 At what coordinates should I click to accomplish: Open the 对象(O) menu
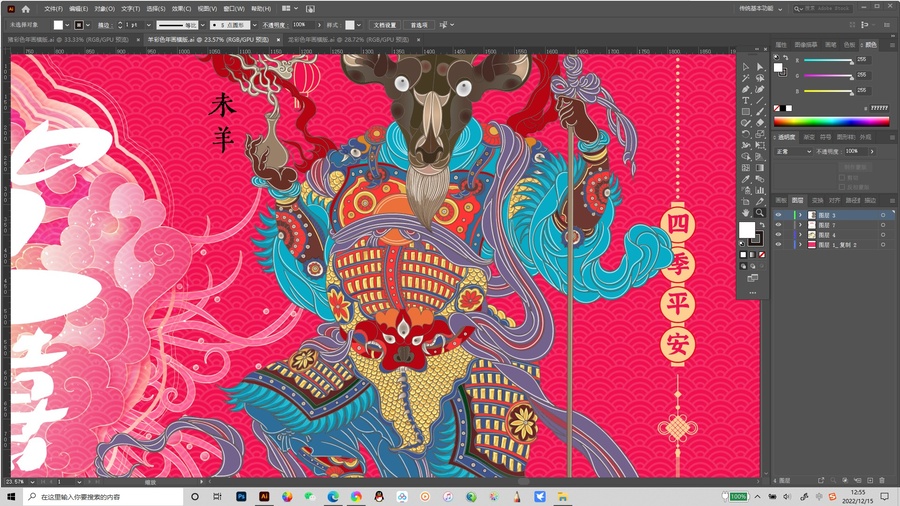(104, 9)
